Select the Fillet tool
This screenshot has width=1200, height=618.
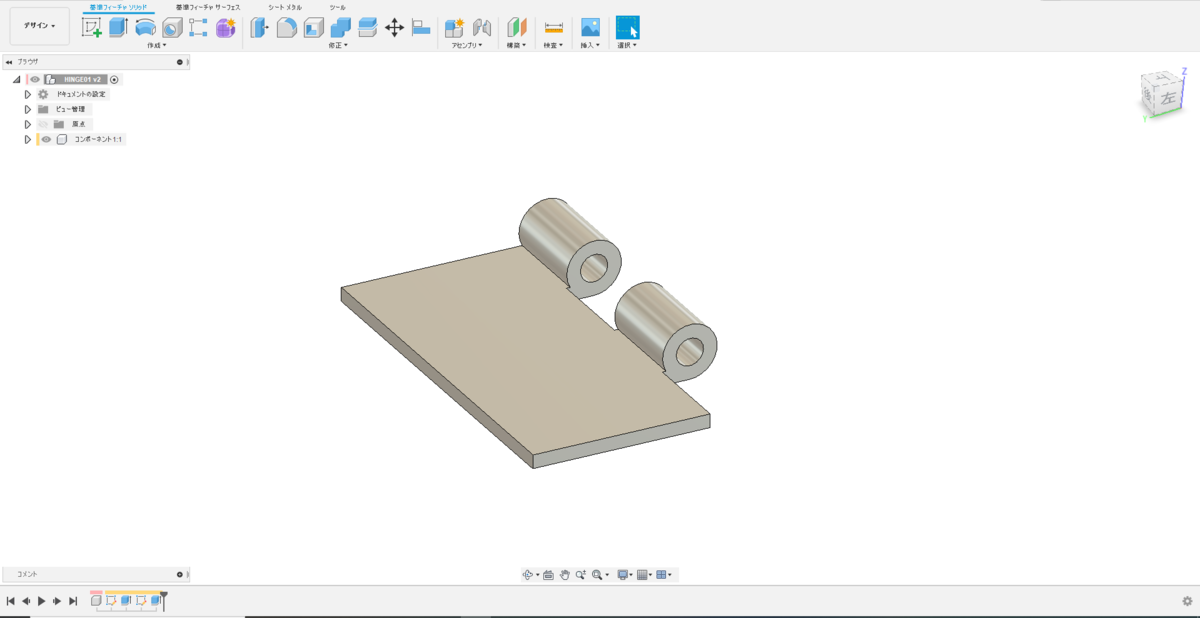tap(286, 28)
